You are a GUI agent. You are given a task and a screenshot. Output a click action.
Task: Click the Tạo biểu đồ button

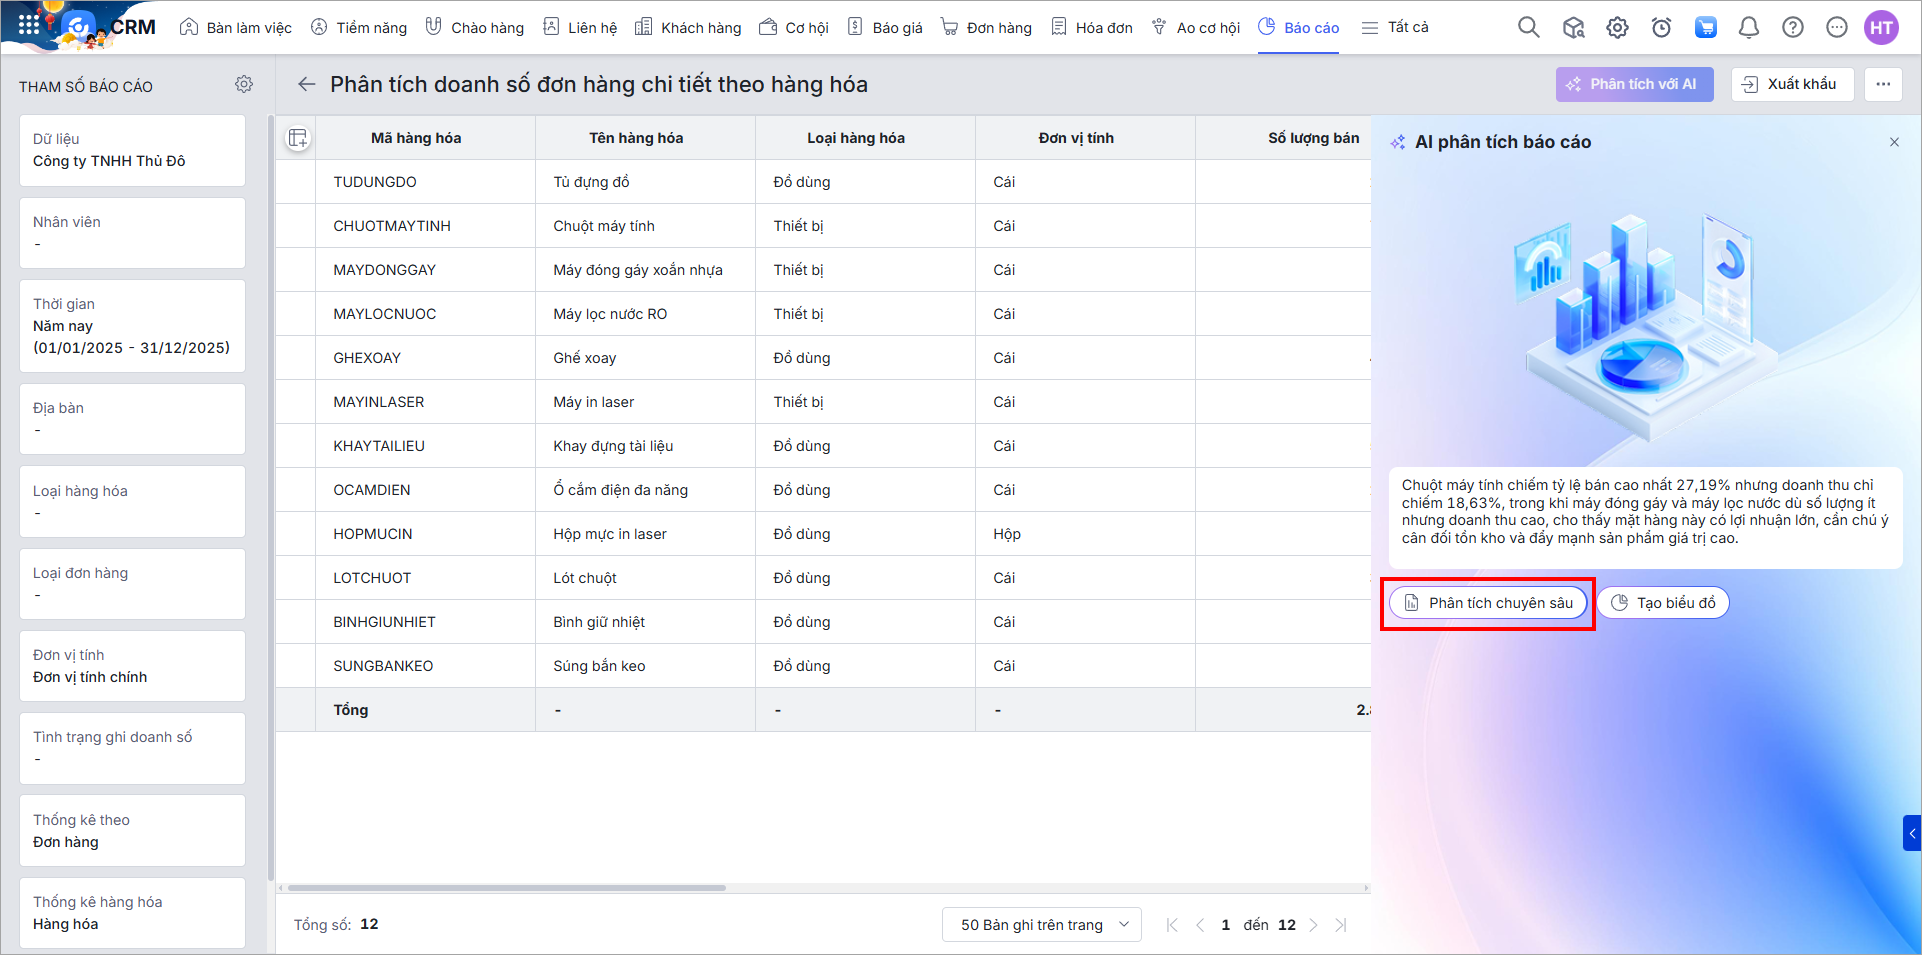(x=1663, y=603)
